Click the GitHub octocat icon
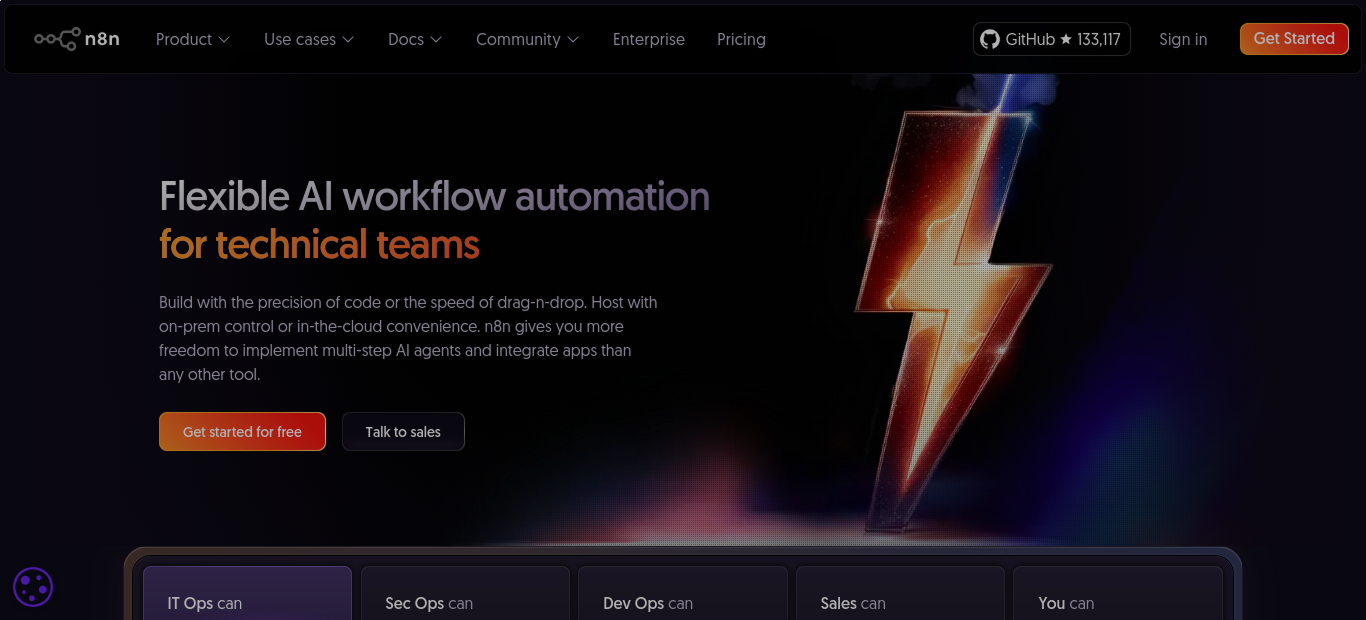 pos(990,39)
